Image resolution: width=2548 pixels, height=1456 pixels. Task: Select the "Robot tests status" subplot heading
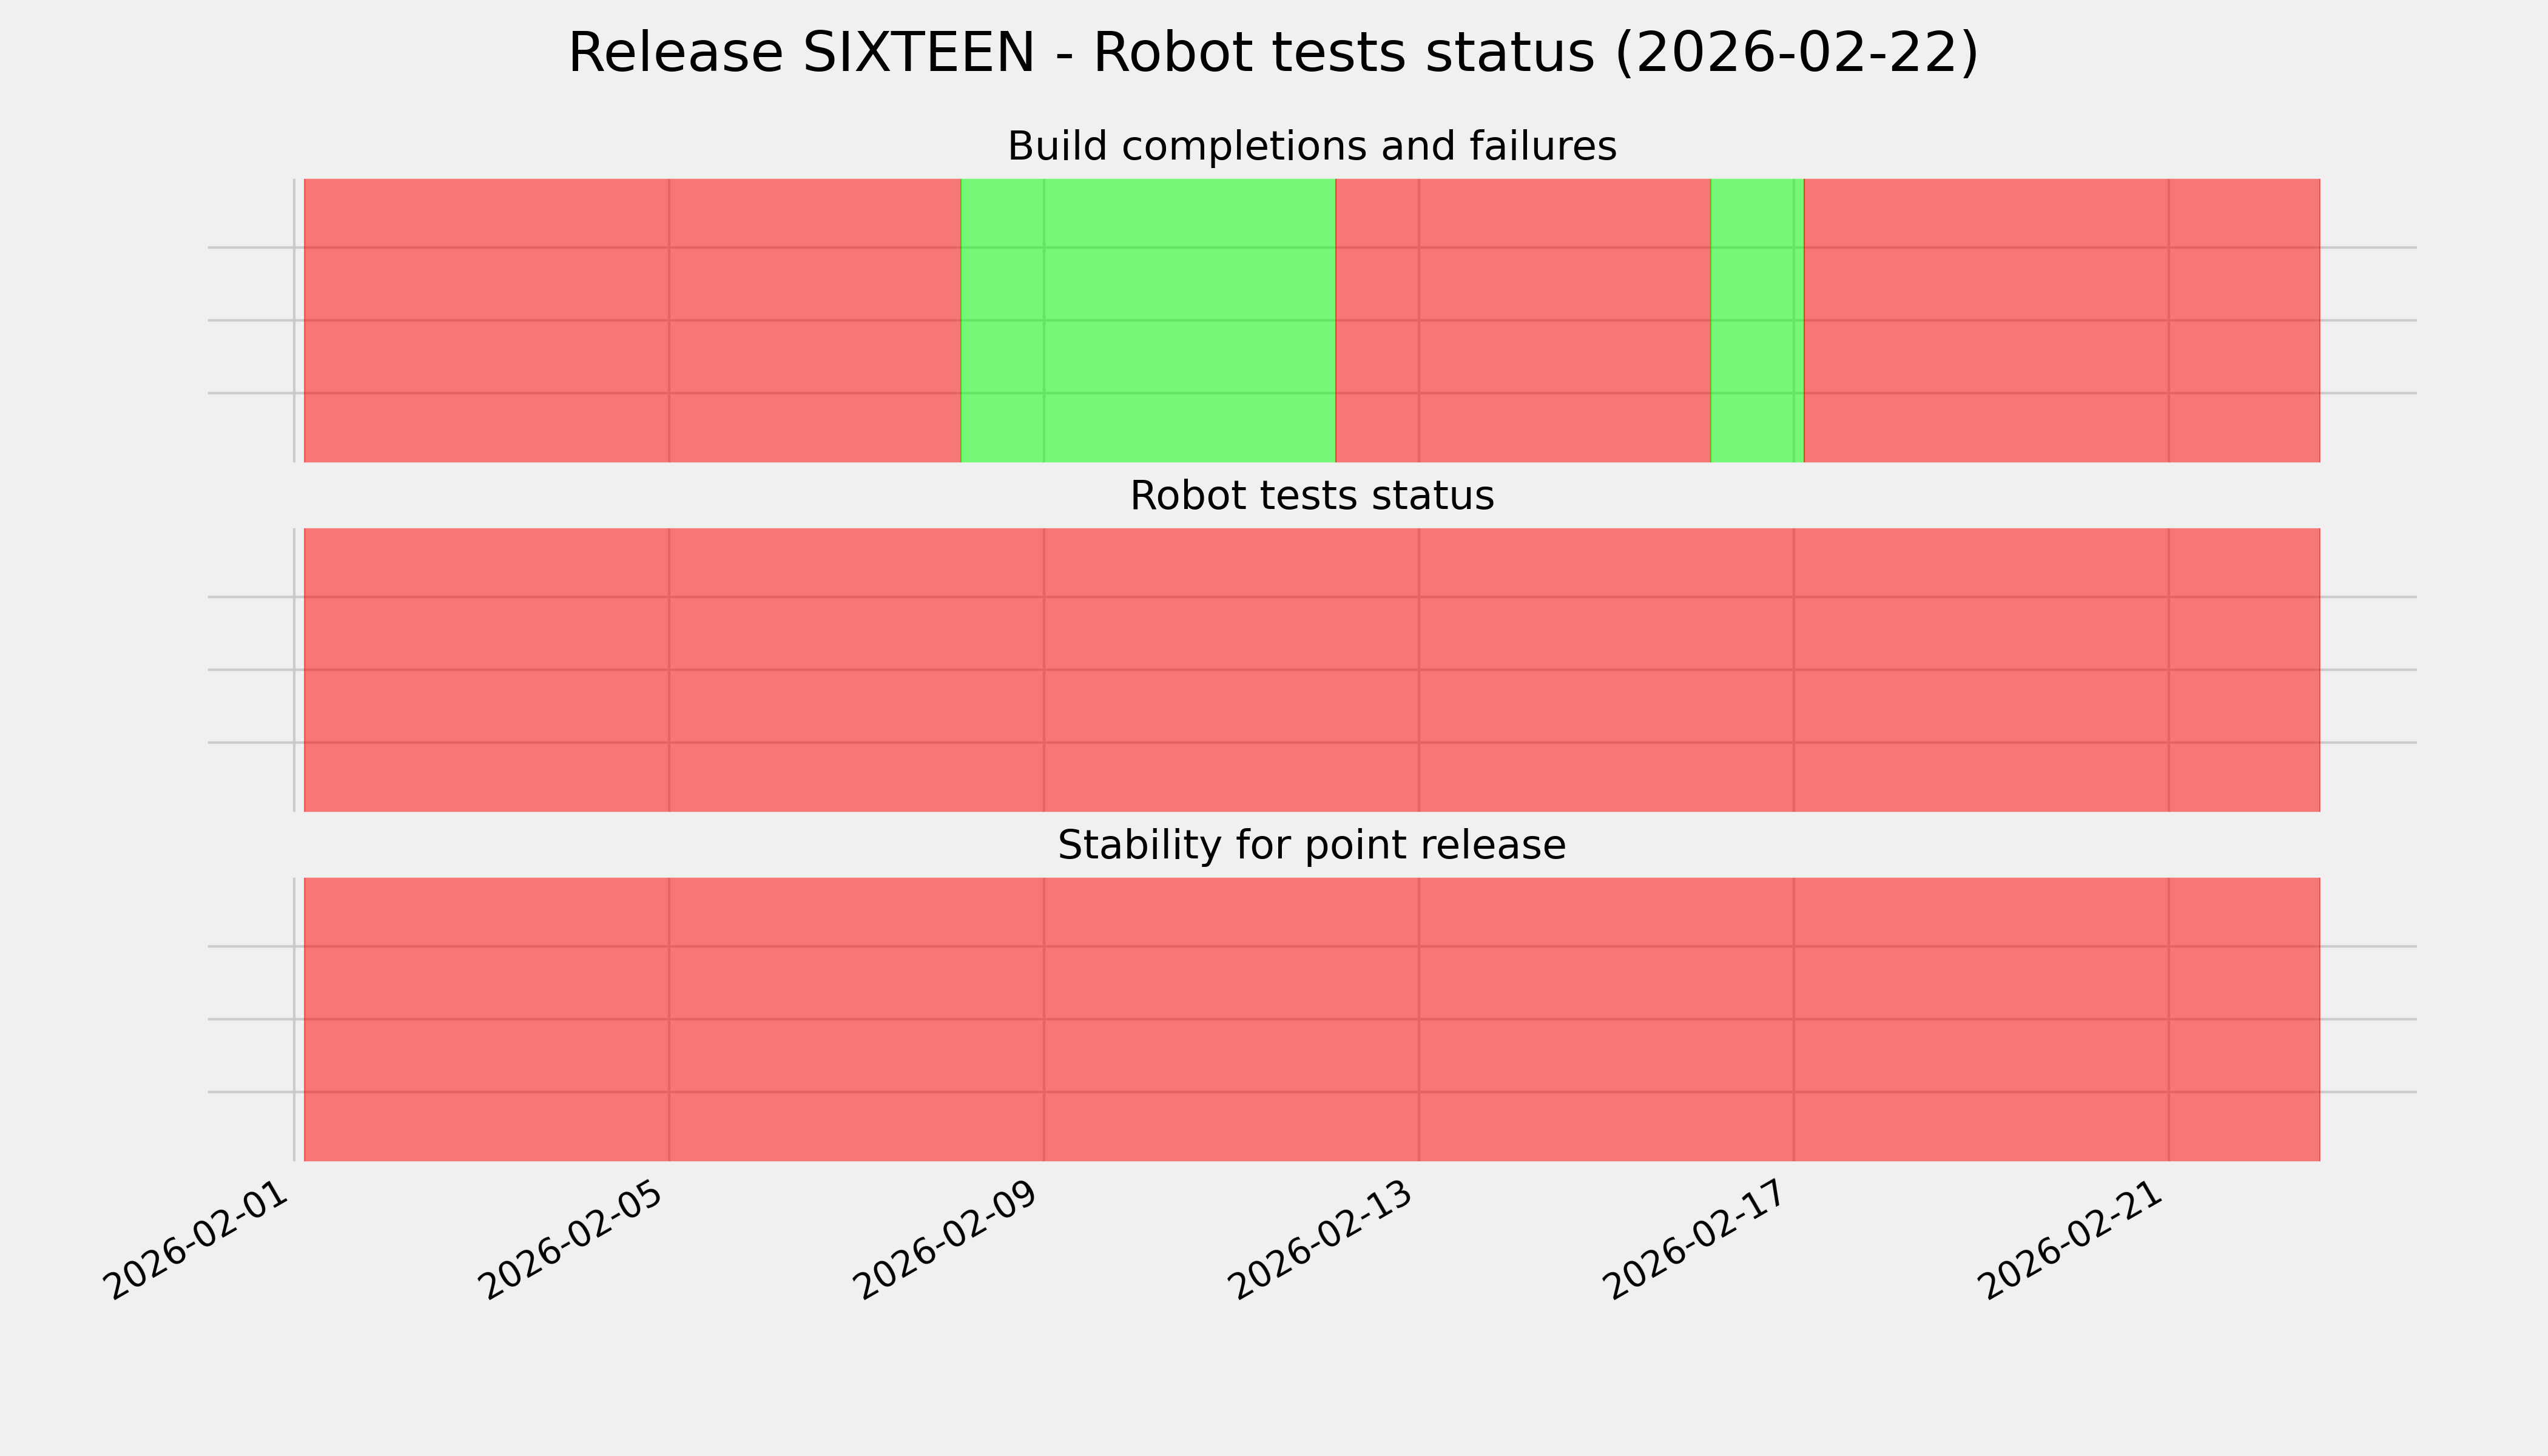click(x=1311, y=496)
